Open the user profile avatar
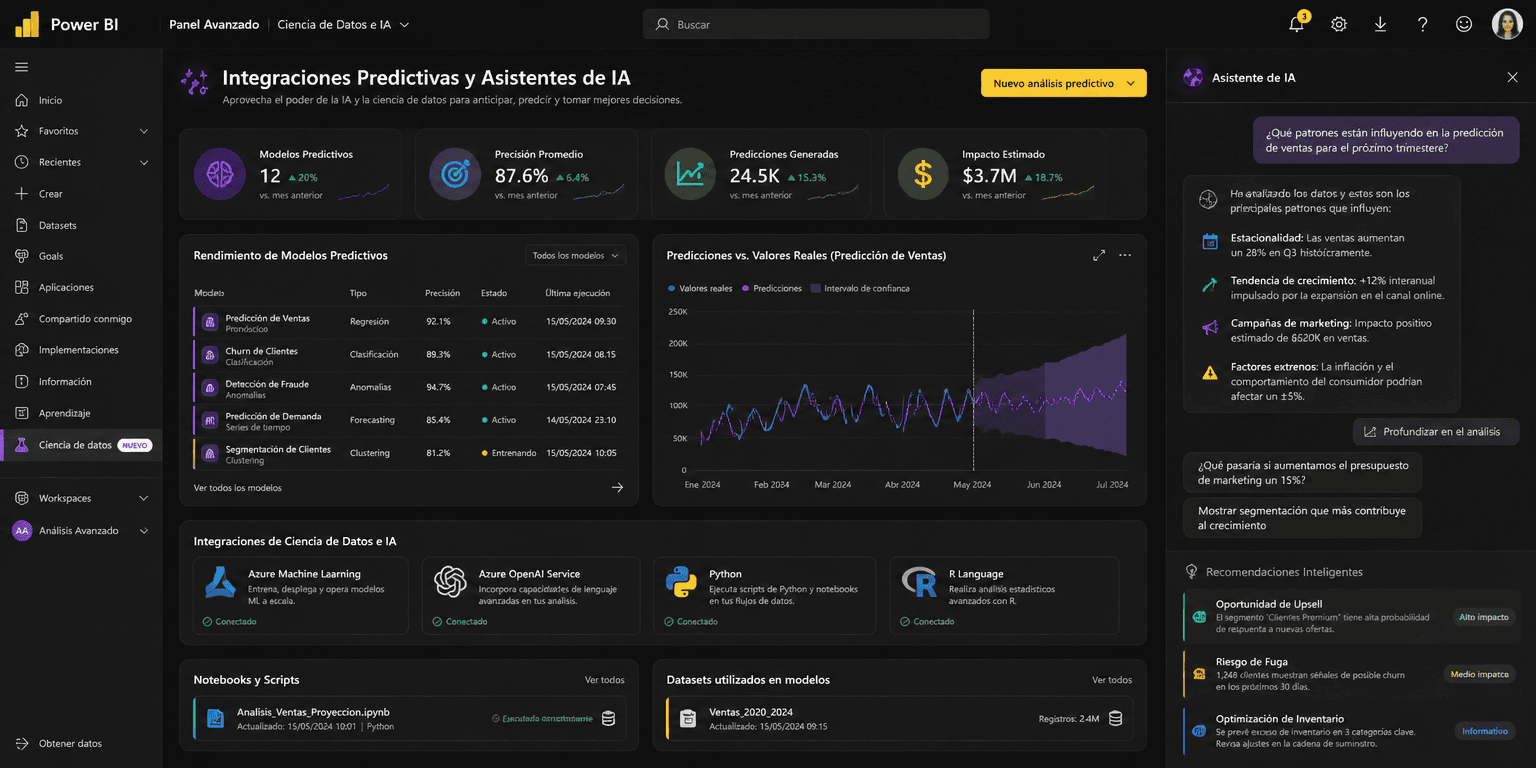The image size is (1536, 768). [x=1507, y=24]
